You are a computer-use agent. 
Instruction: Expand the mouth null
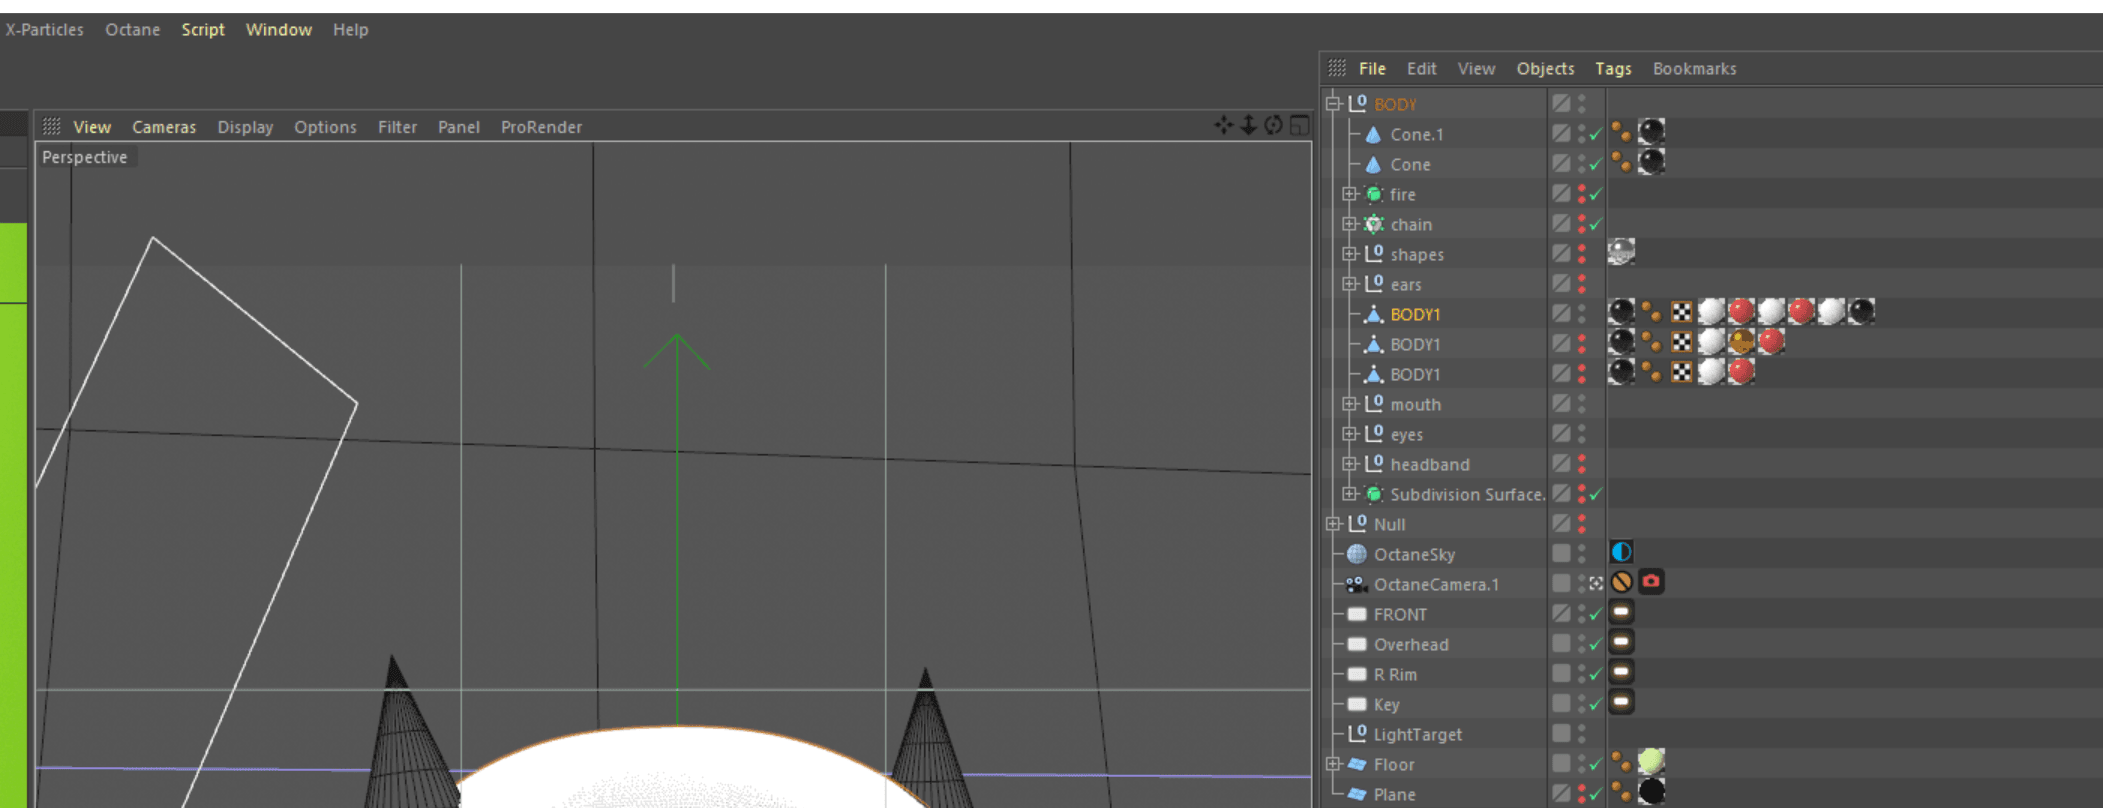1349,404
